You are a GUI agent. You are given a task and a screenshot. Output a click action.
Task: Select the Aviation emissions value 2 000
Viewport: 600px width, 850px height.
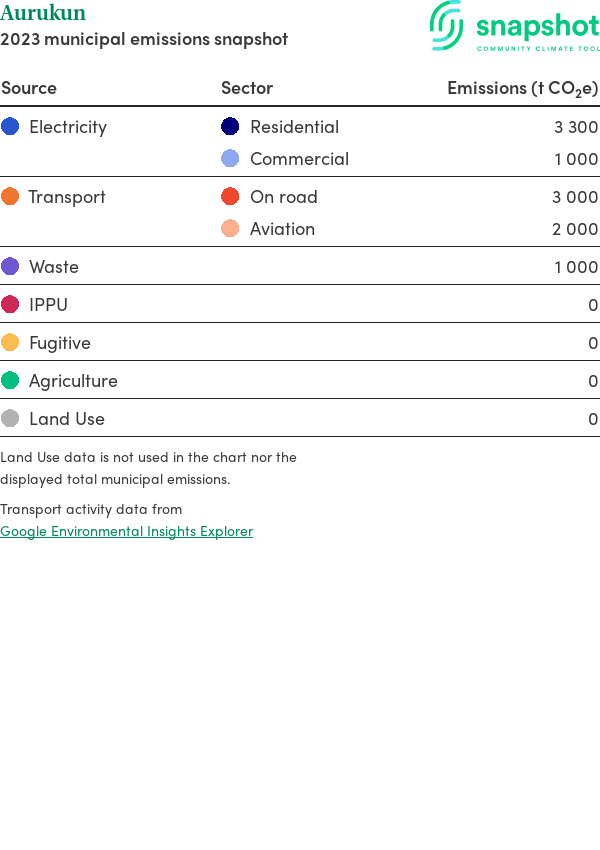(575, 229)
